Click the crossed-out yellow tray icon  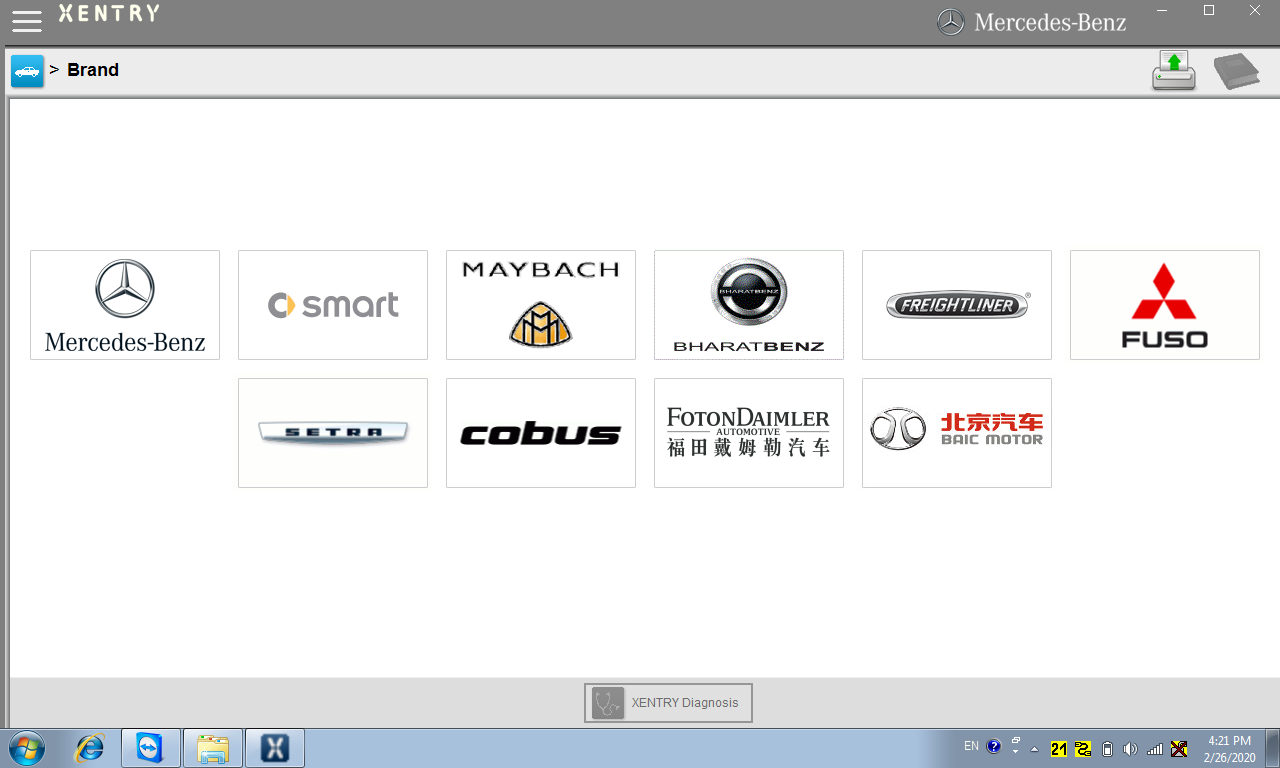tap(1179, 749)
